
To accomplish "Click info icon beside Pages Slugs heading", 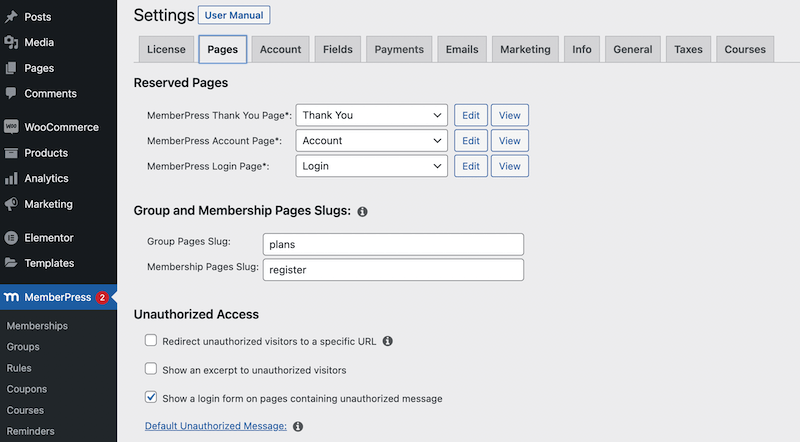I will [x=362, y=211].
